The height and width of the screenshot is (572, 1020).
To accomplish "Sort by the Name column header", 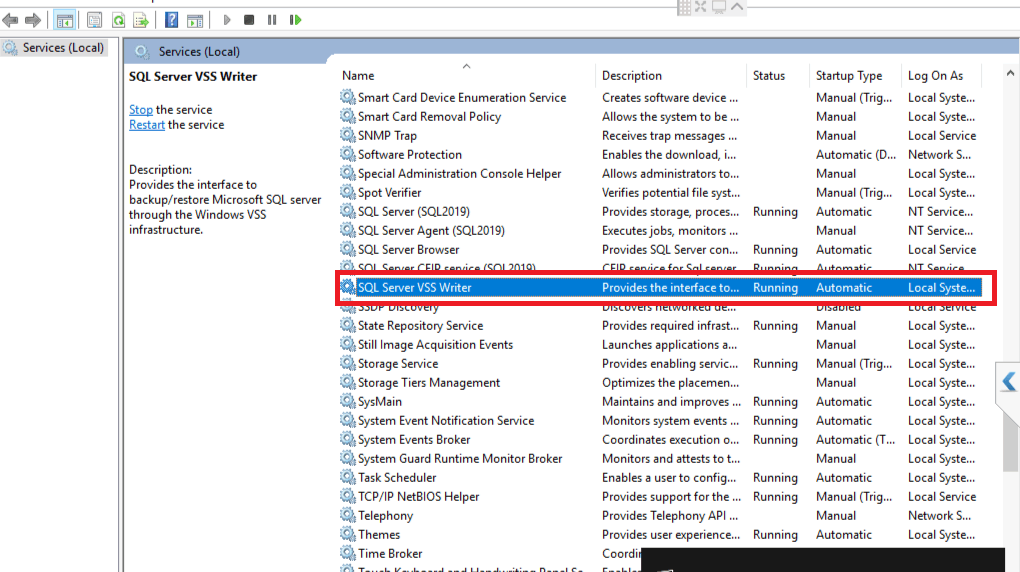I will coord(358,75).
